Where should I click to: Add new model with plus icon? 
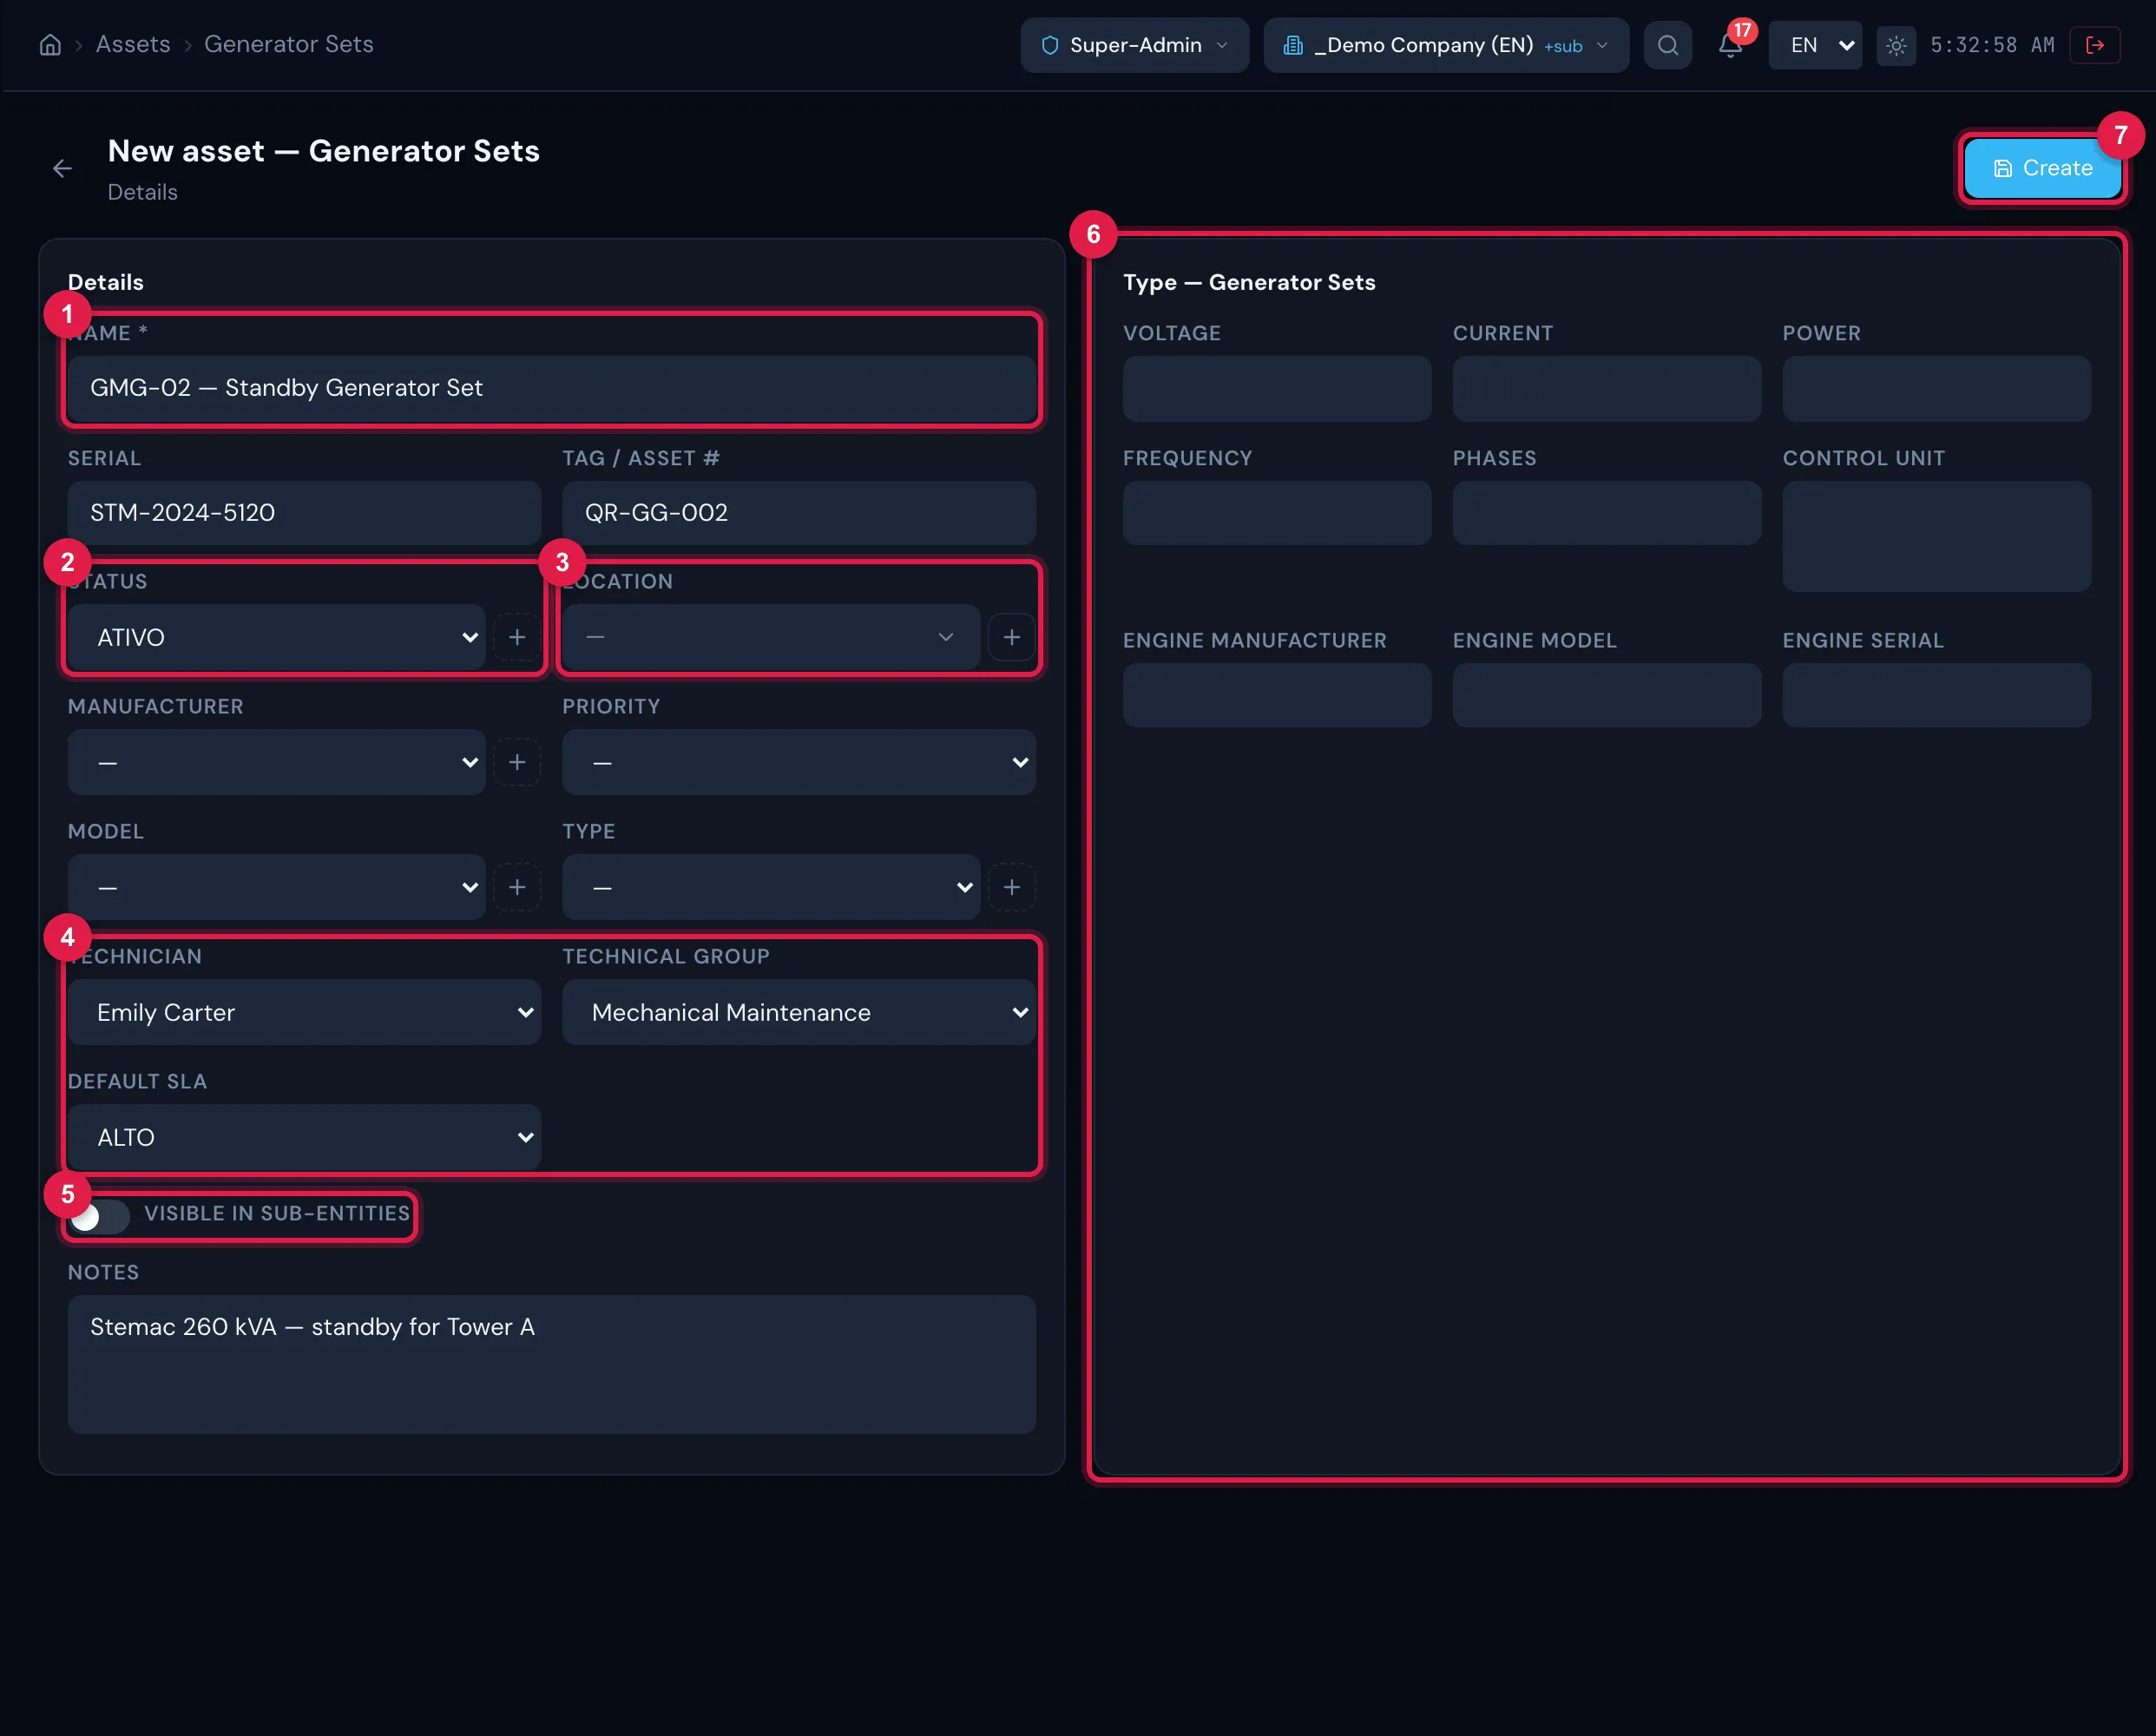pyautogui.click(x=517, y=887)
